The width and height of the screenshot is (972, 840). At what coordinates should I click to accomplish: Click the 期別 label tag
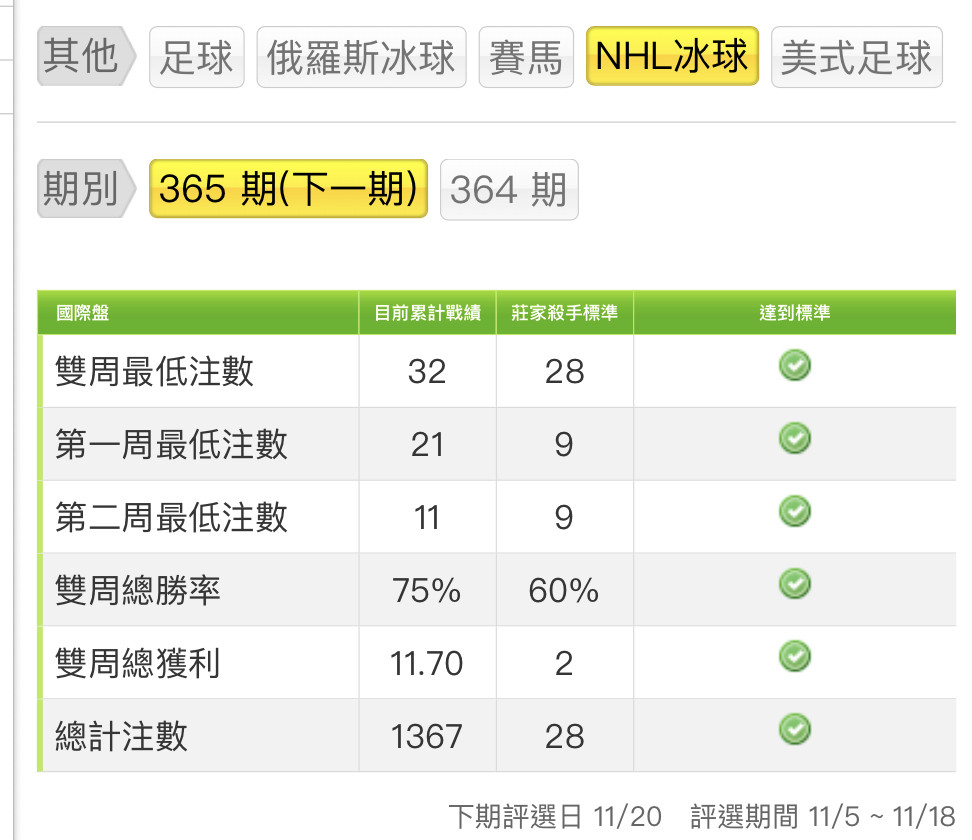[86, 188]
